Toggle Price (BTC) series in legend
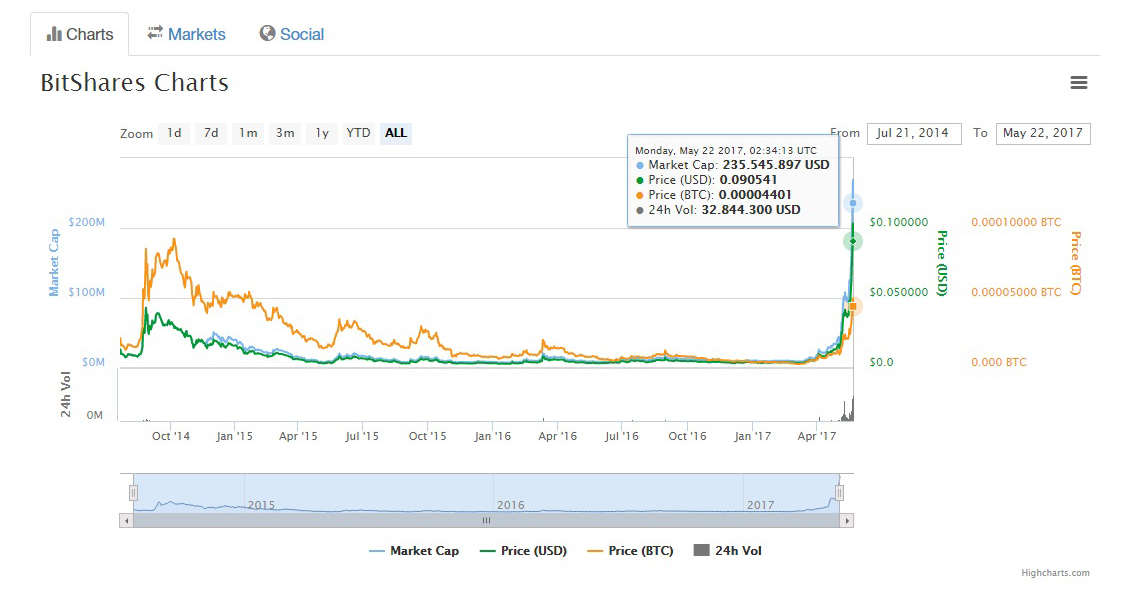 click(x=630, y=550)
